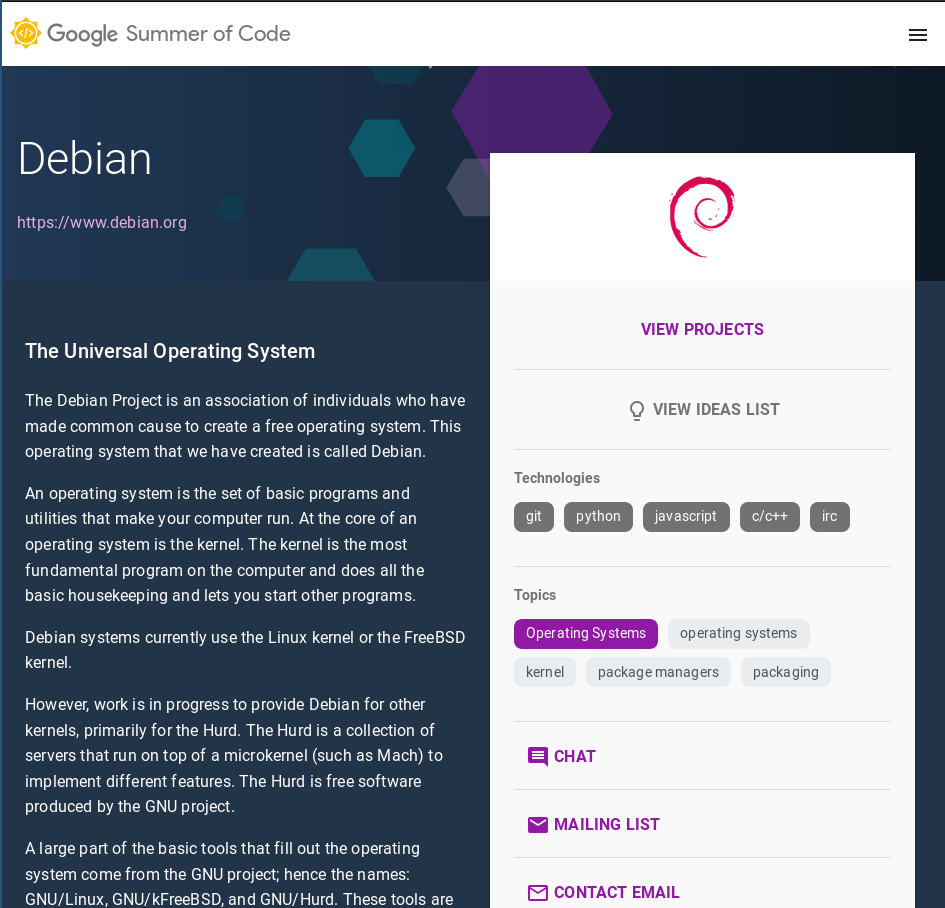The height and width of the screenshot is (908, 945).
Task: Click the Debian swirl logo
Action: coord(702,217)
